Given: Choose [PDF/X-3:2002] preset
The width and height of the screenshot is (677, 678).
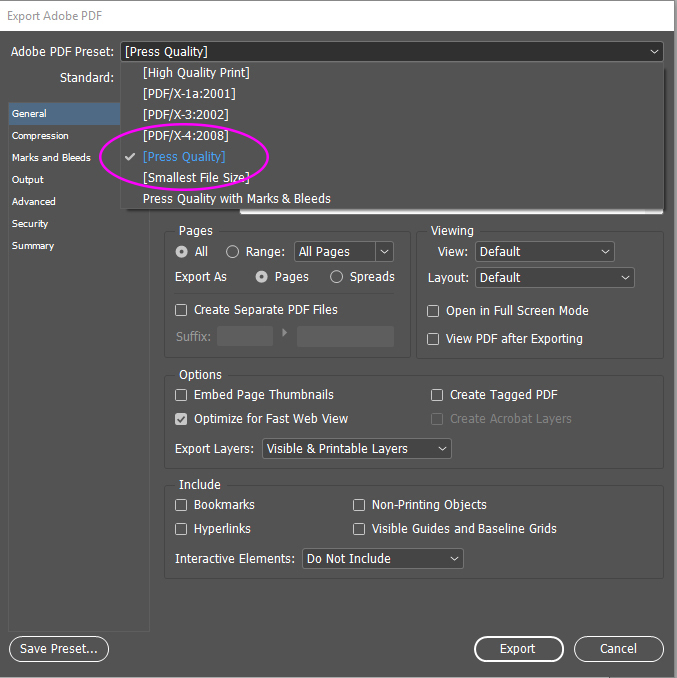Looking at the screenshot, I should click(392, 115).
